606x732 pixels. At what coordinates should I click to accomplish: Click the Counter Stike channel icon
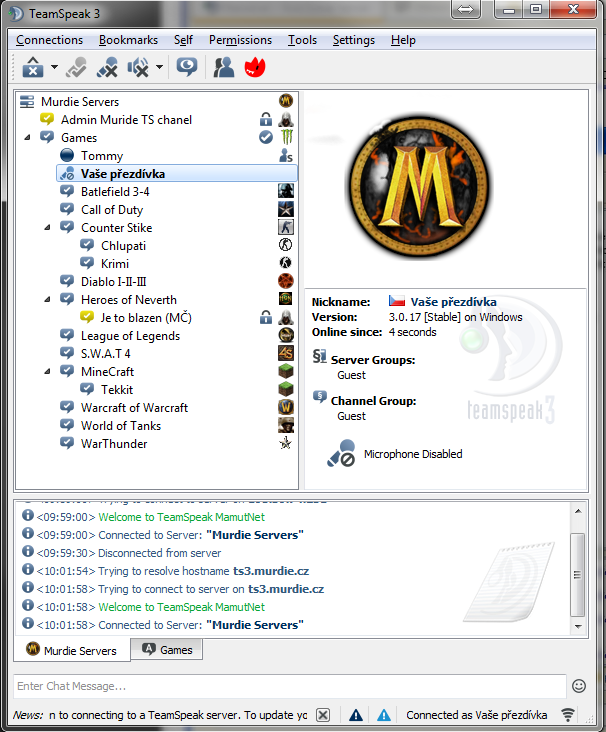coord(286,227)
